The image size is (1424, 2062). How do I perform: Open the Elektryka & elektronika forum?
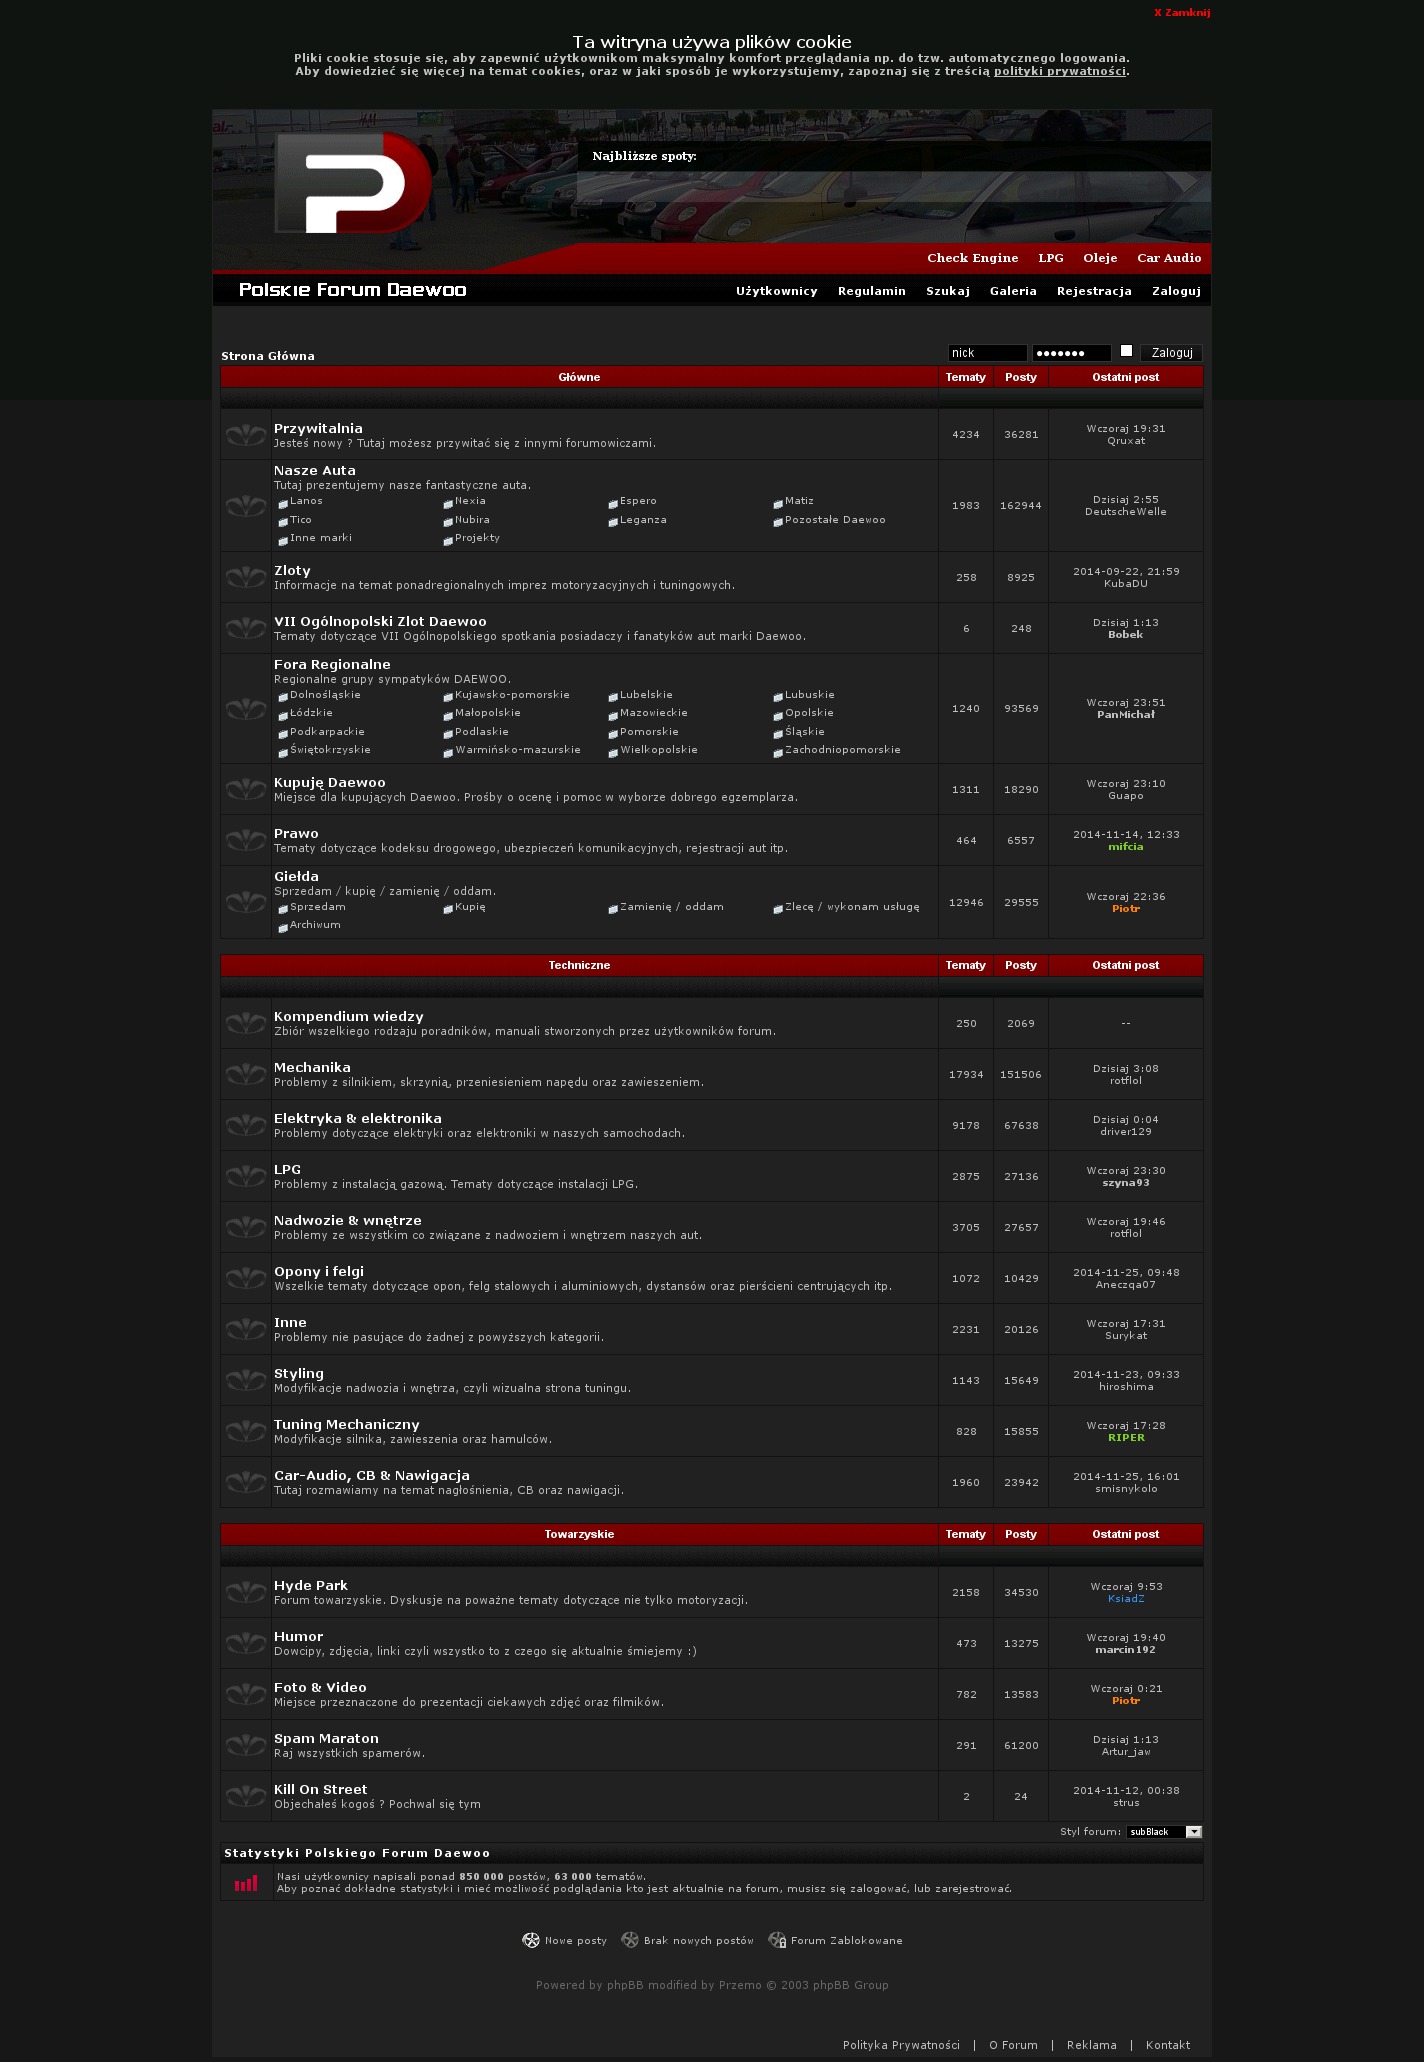click(357, 1118)
